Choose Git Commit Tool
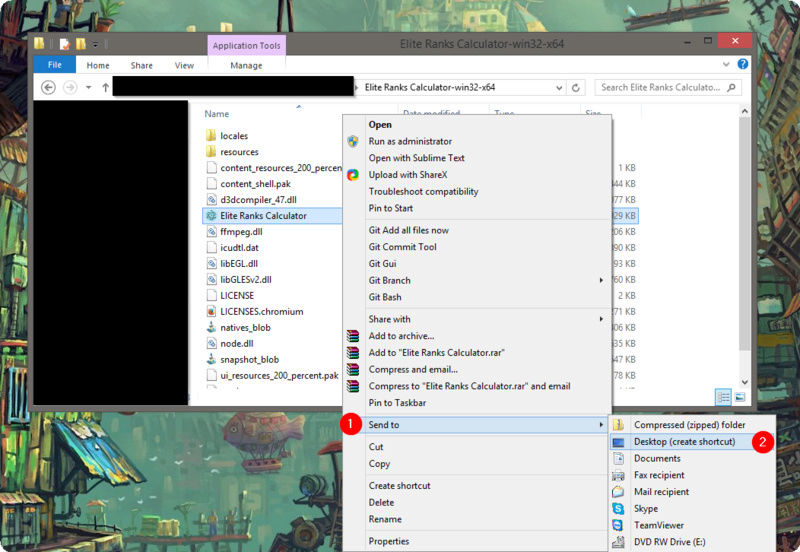Image resolution: width=800 pixels, height=552 pixels. tap(477, 247)
